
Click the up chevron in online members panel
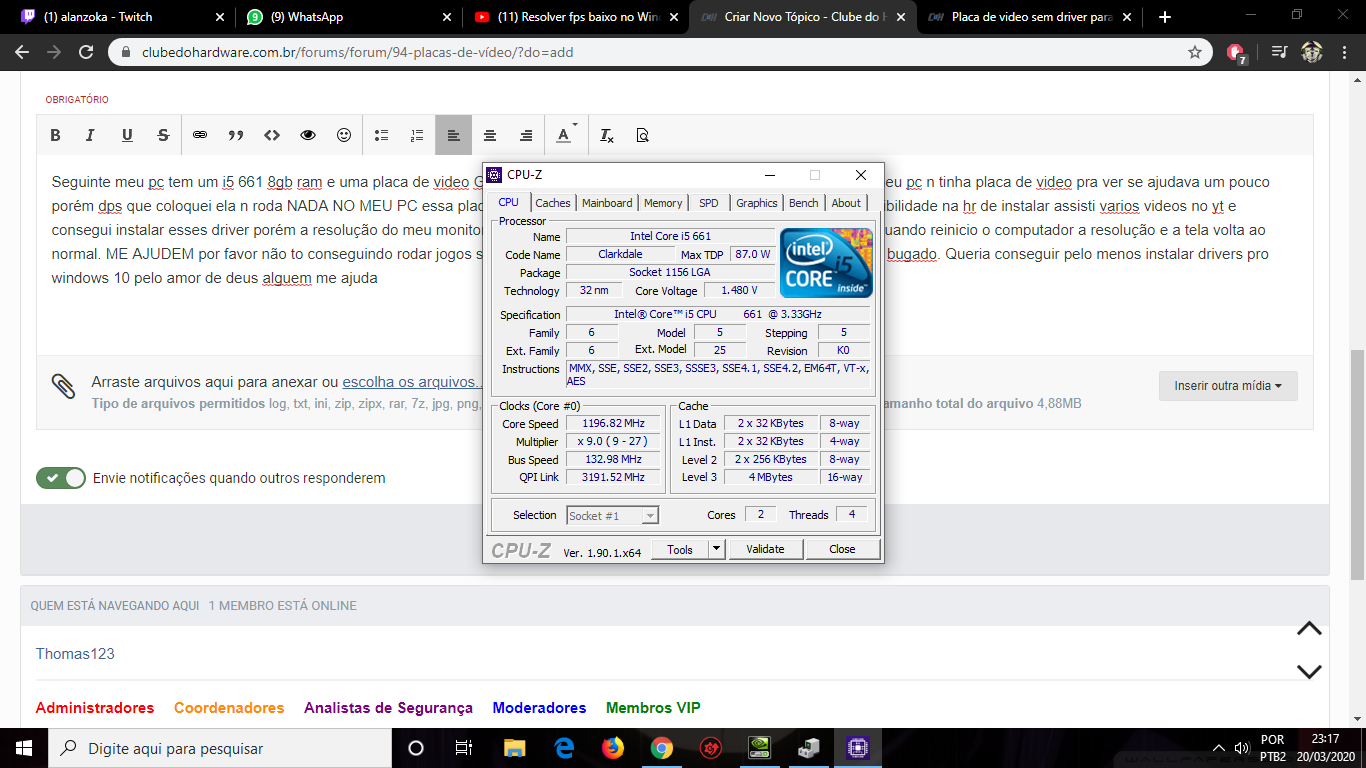pos(1309,629)
